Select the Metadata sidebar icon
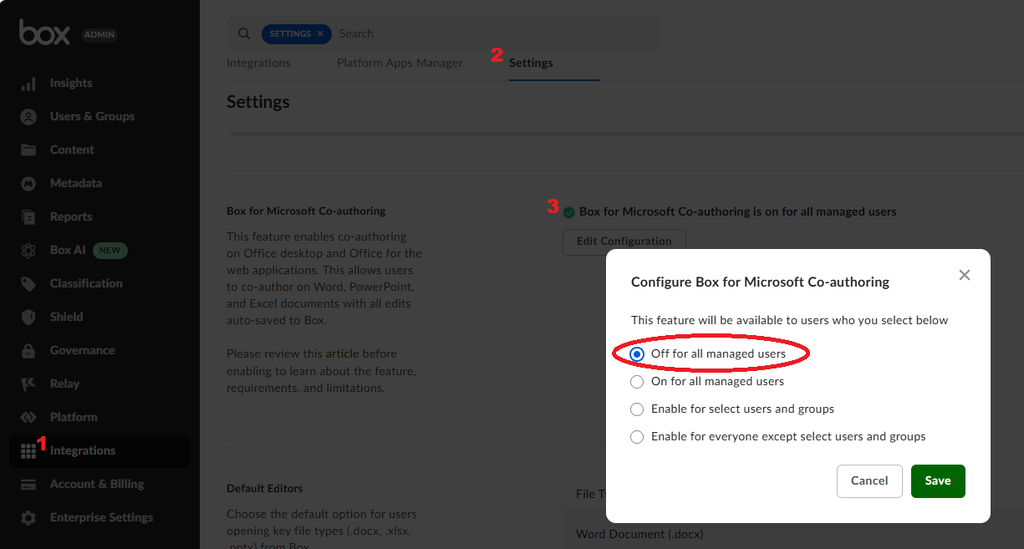Image resolution: width=1024 pixels, height=549 pixels. (x=29, y=184)
